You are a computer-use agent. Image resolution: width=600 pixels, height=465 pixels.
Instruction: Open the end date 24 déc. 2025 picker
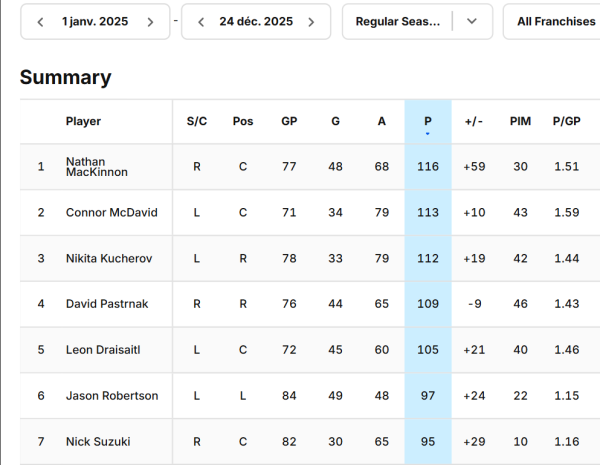click(x=256, y=21)
